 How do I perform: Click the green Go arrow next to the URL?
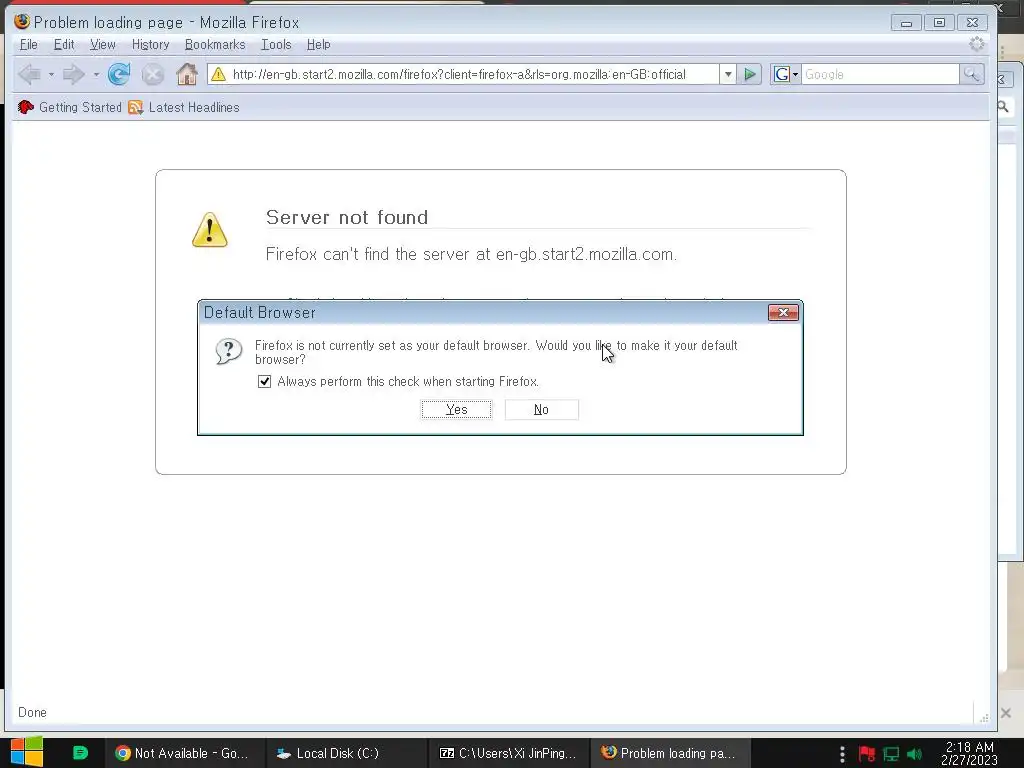pyautogui.click(x=750, y=74)
